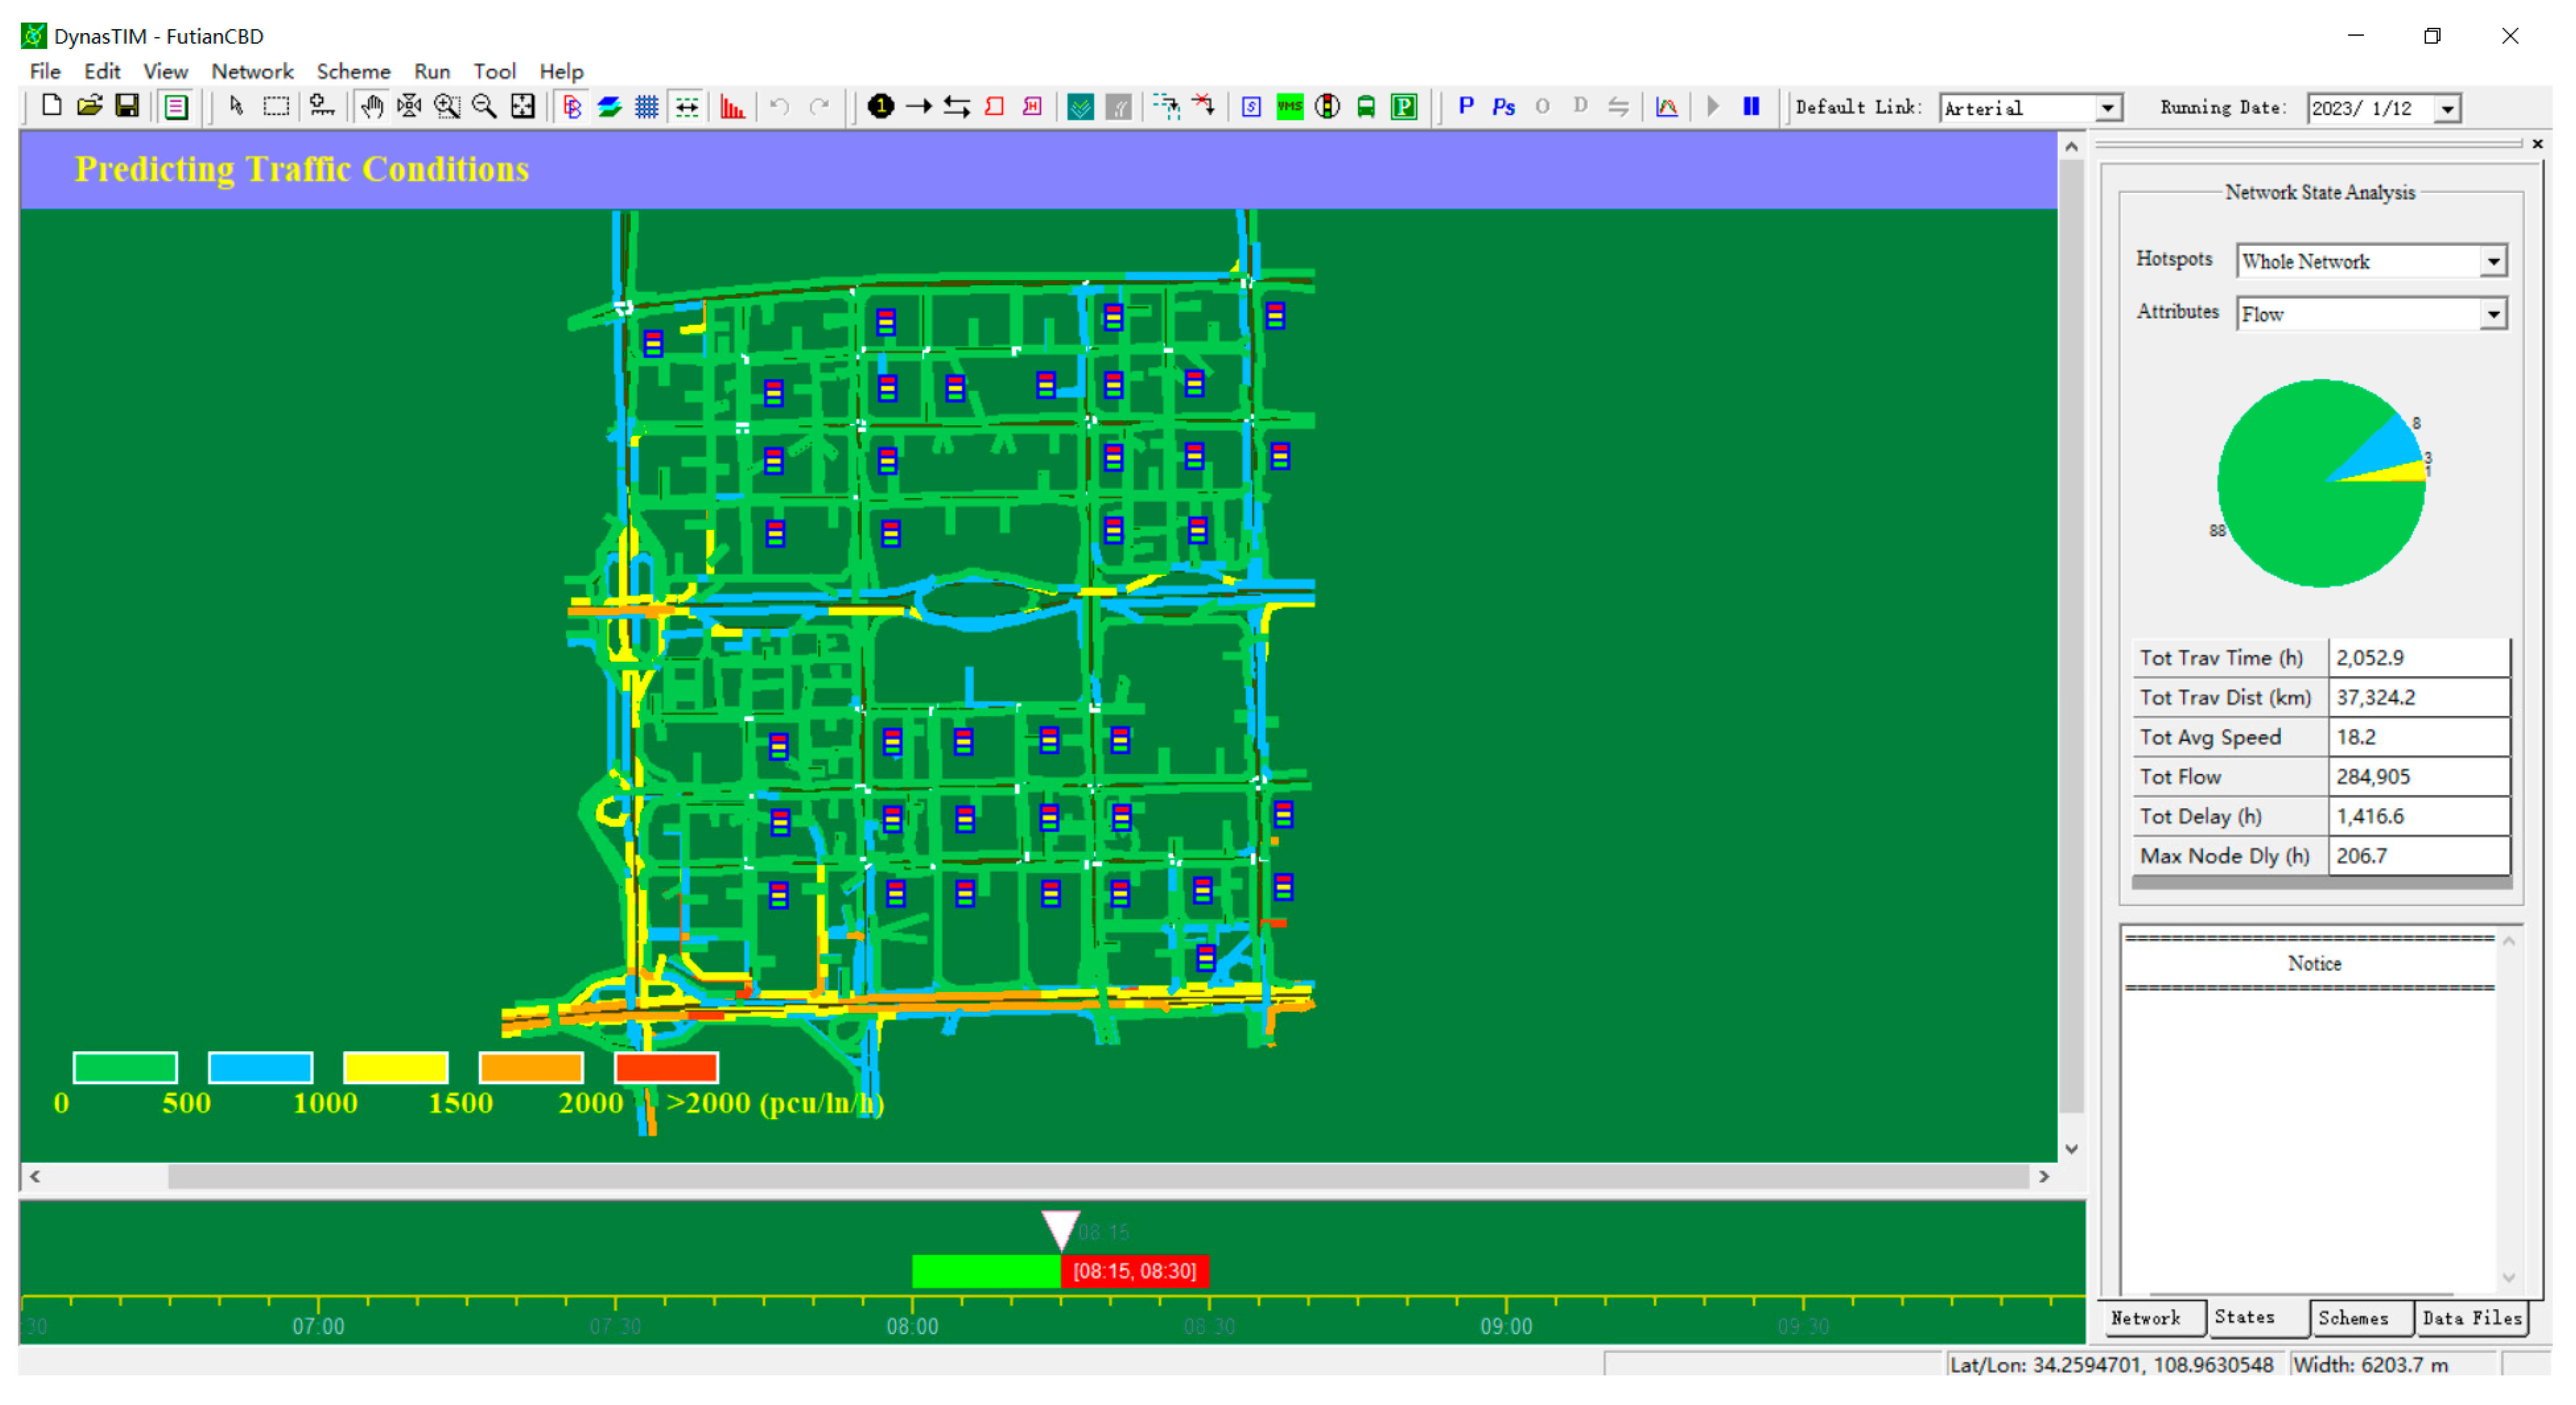Click the Tot Avg Speed value 18.2

2419,737
